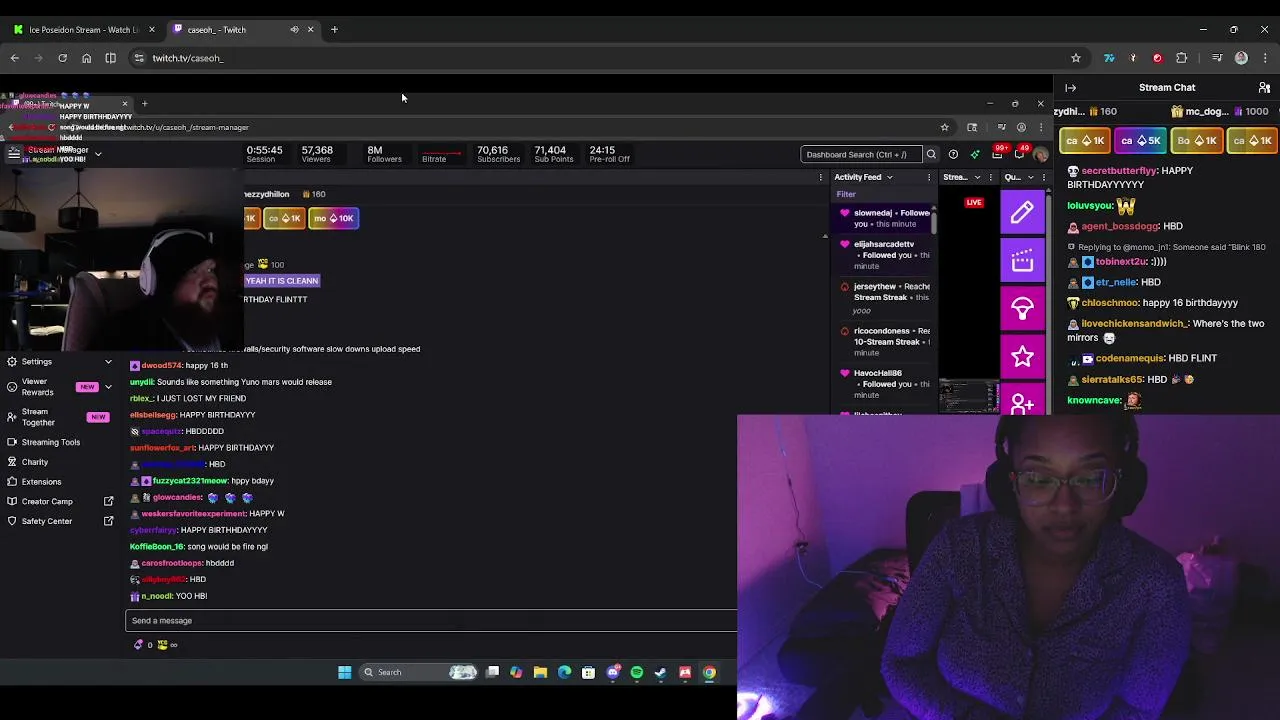The image size is (1280, 720).
Task: Open the Creator Camp external link icon
Action: [109, 501]
